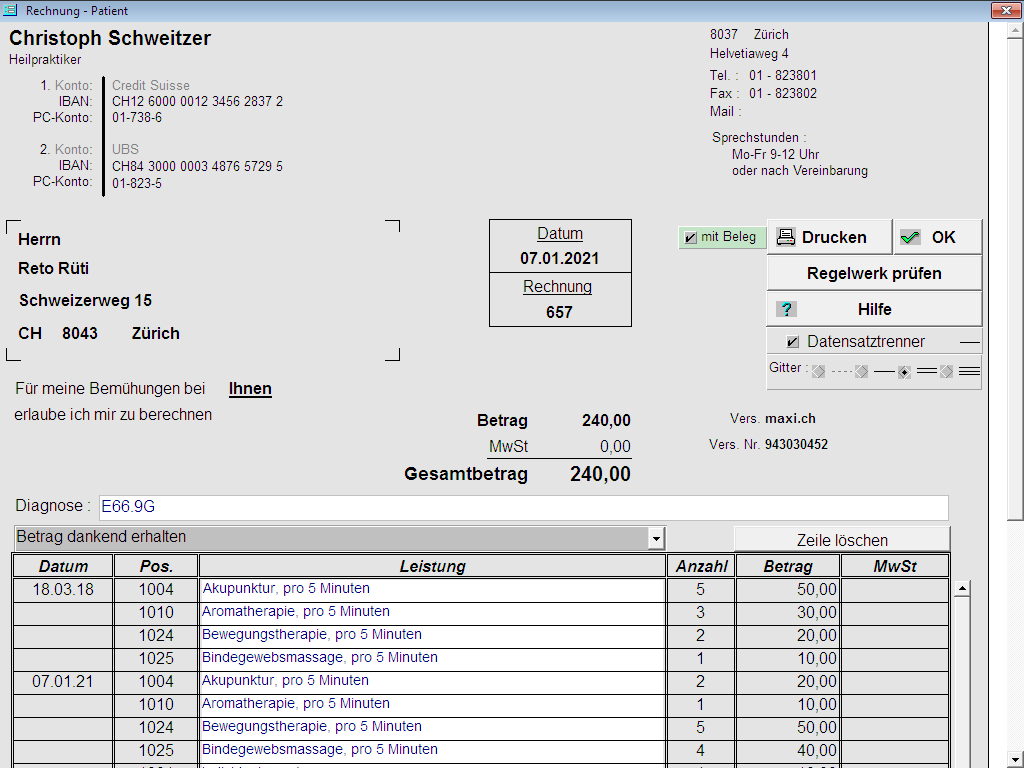Click the currently selected Gitter radio button
Screen dimensions: 1024x768
click(904, 372)
